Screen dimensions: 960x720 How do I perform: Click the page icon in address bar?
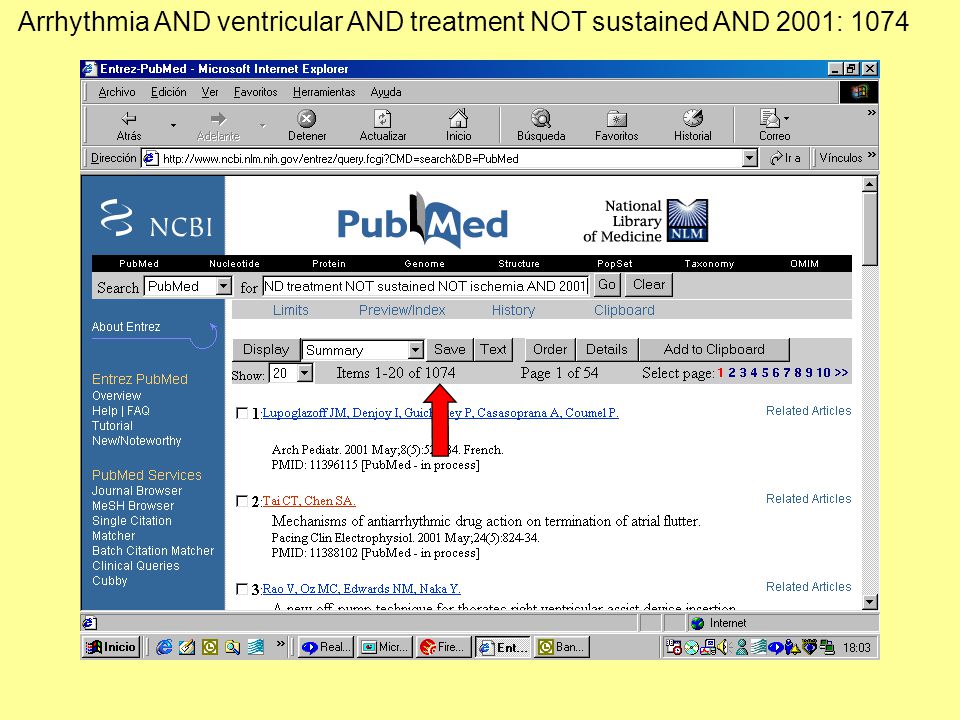click(150, 159)
